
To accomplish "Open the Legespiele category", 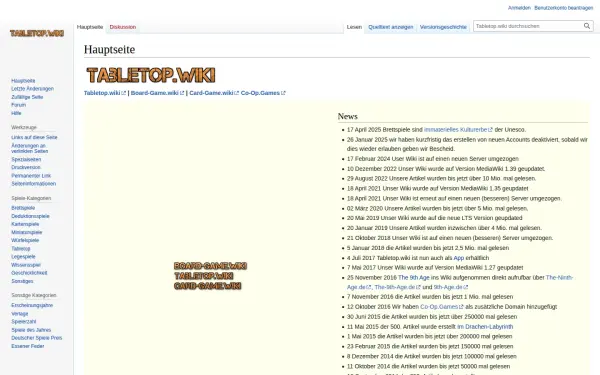I will (x=23, y=257).
